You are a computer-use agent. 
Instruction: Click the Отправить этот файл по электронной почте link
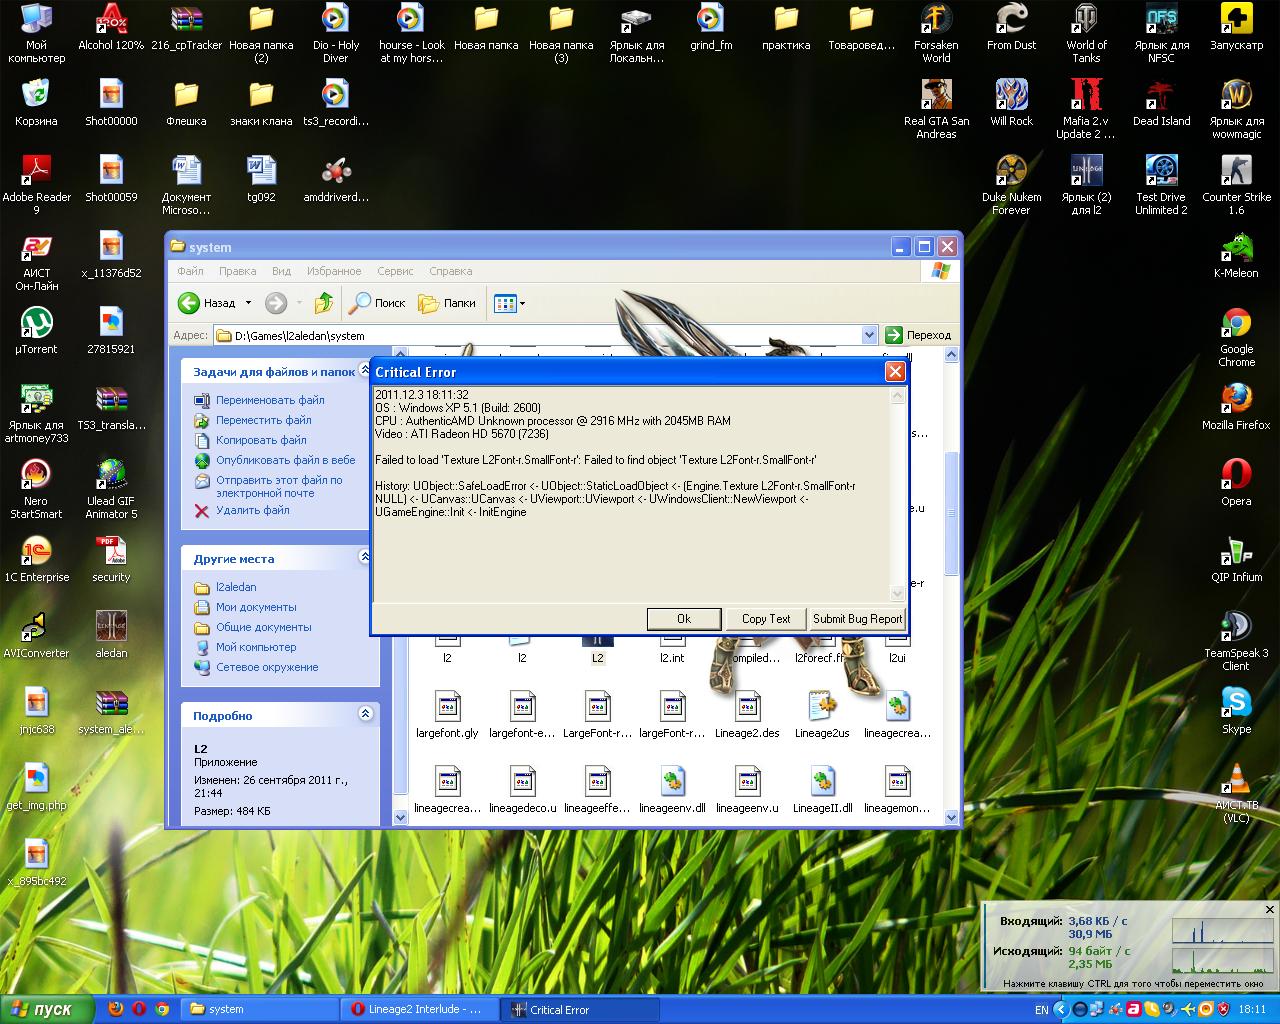pyautogui.click(x=279, y=486)
